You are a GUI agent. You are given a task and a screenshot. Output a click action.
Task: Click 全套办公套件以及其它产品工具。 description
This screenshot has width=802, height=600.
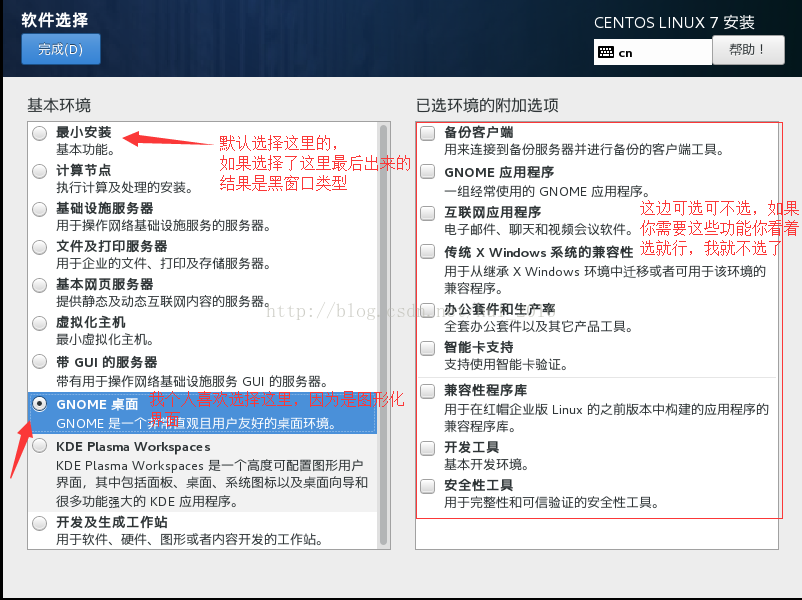[539, 326]
